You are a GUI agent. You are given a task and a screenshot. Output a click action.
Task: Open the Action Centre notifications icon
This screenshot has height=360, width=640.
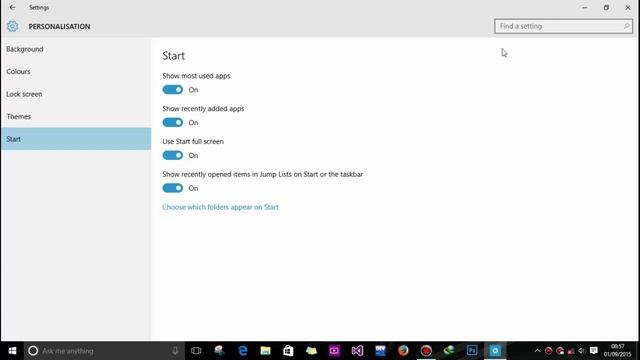point(594,351)
